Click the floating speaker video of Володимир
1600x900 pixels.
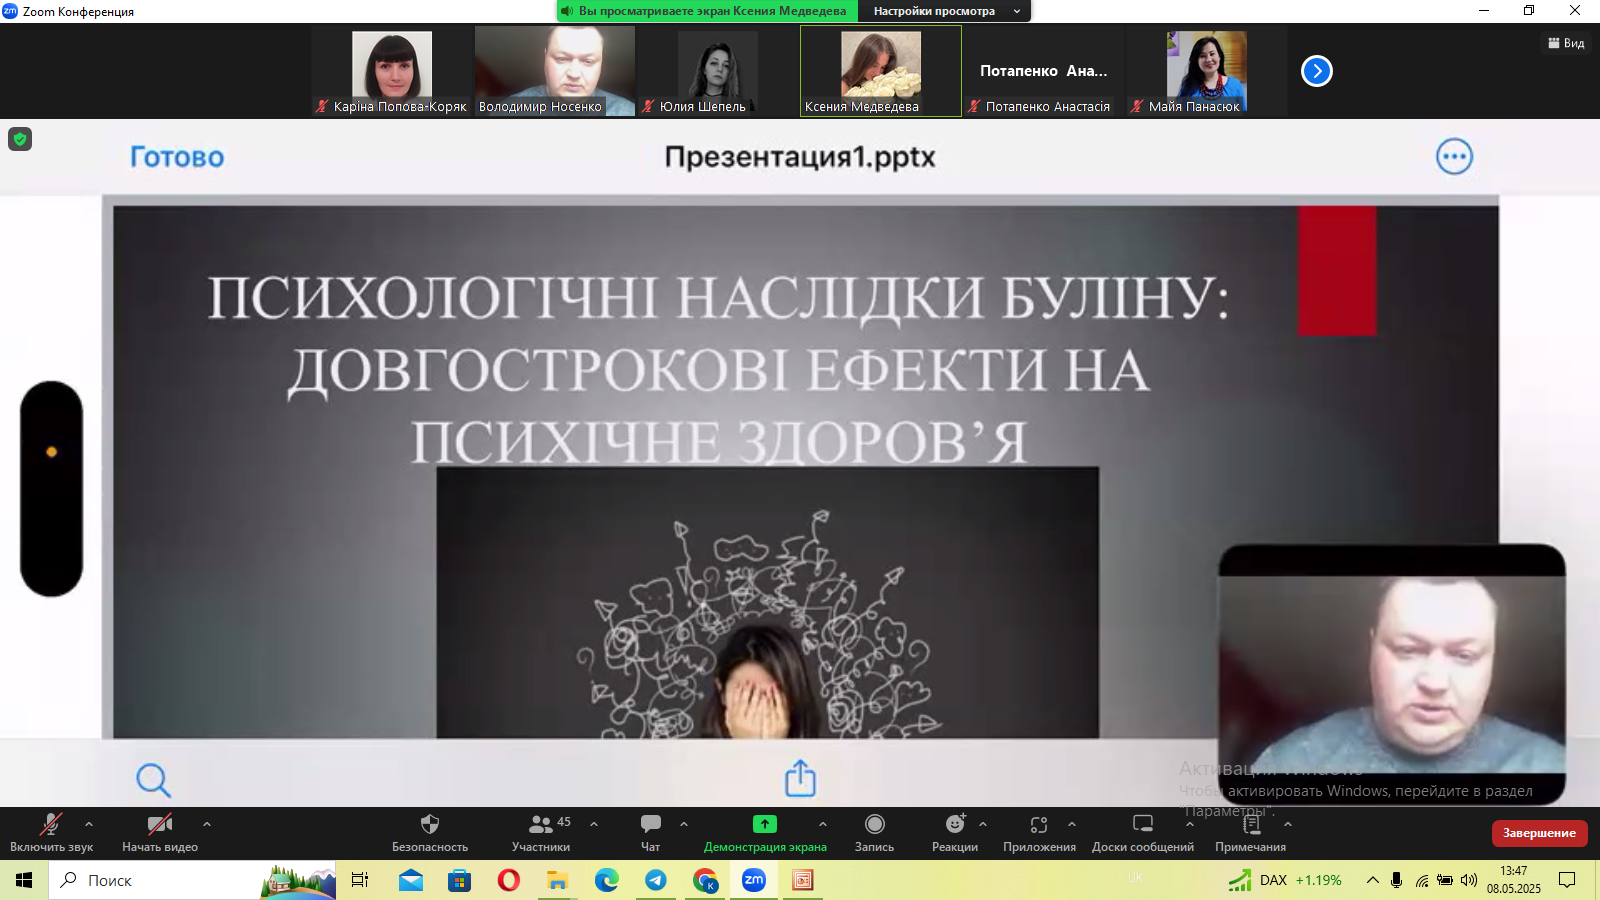pos(1392,673)
